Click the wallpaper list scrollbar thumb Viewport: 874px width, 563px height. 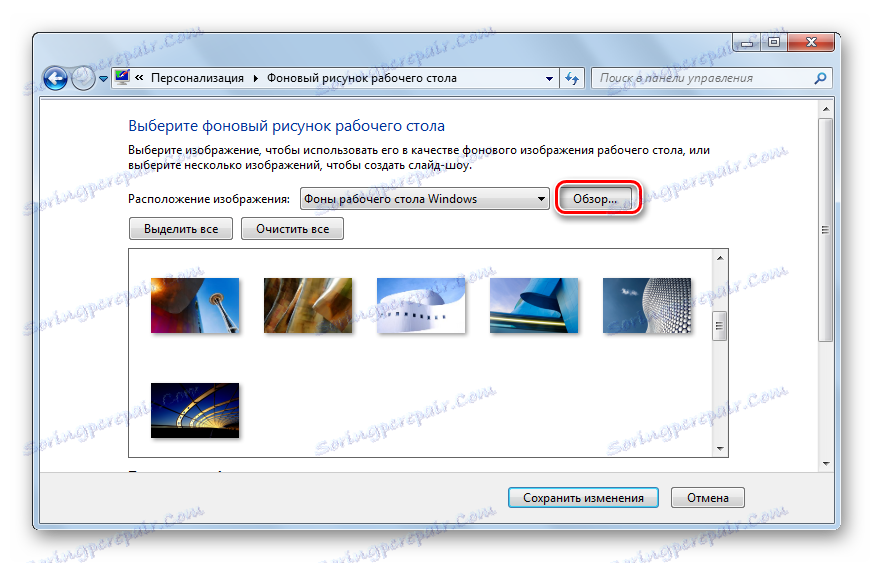click(720, 326)
